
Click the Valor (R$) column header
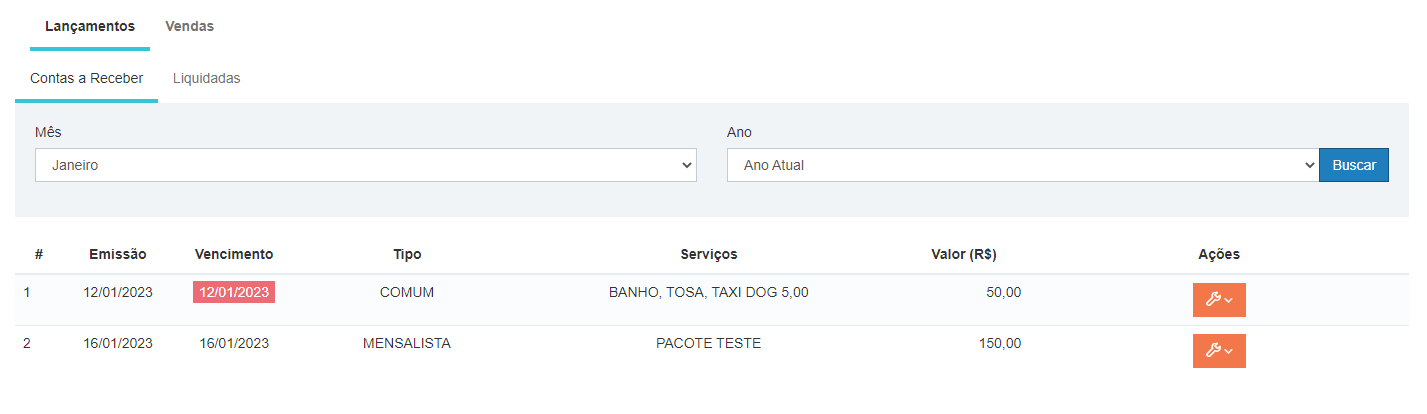(x=963, y=254)
